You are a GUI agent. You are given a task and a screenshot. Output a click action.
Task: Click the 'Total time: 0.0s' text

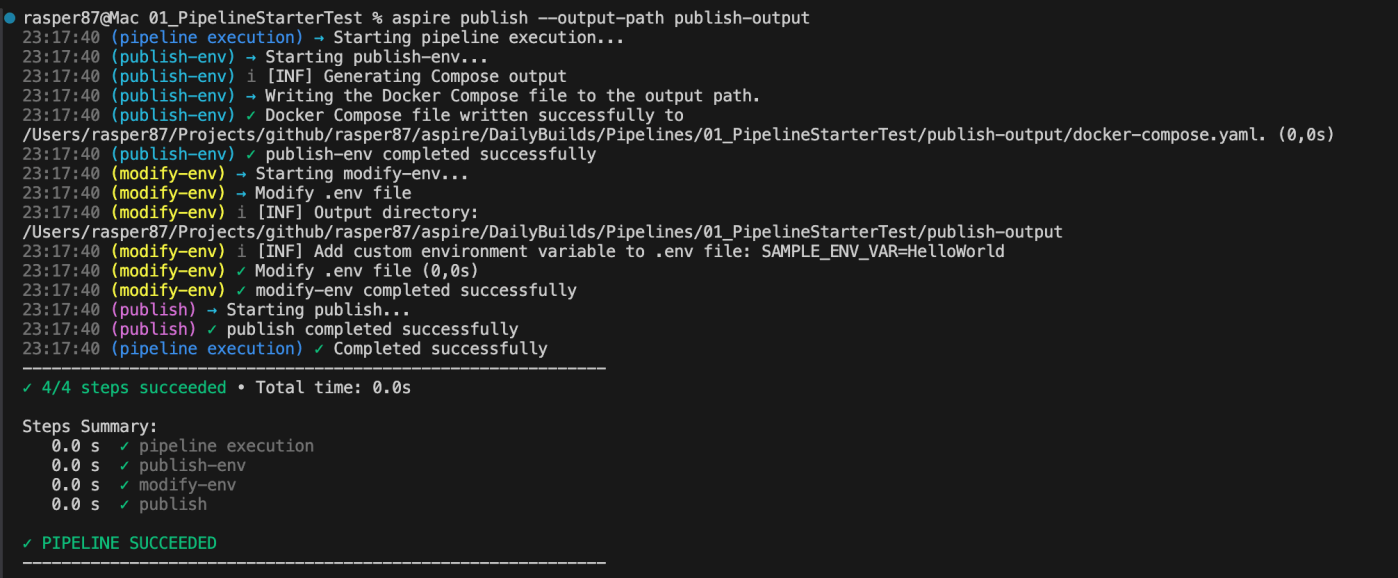click(x=333, y=387)
